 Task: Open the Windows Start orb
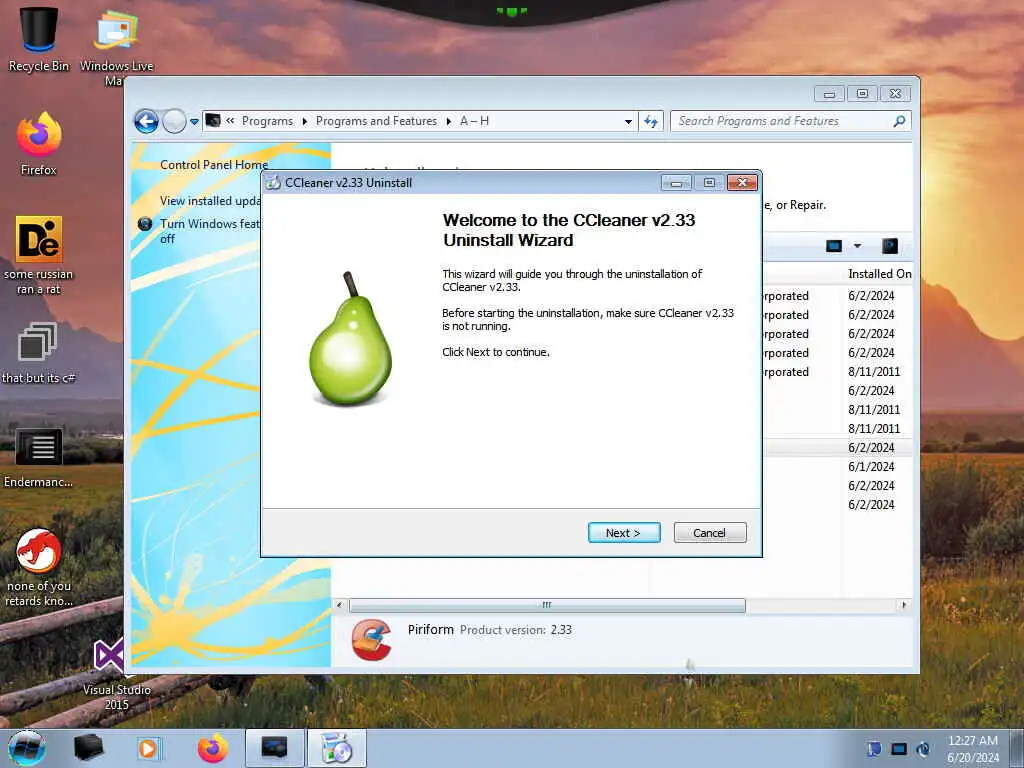pos(27,748)
